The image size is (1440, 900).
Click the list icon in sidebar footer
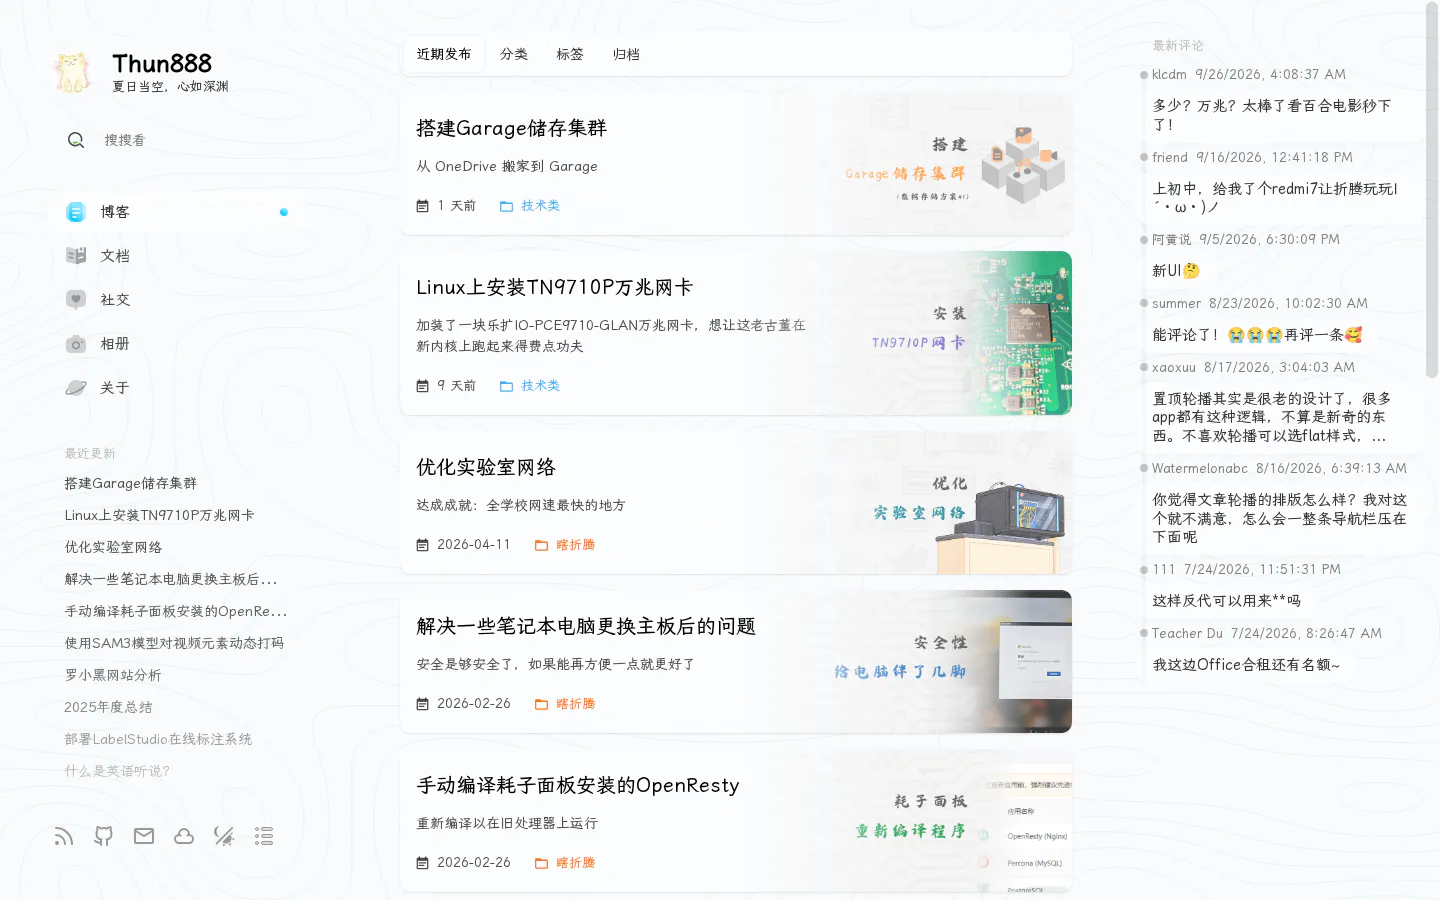264,836
